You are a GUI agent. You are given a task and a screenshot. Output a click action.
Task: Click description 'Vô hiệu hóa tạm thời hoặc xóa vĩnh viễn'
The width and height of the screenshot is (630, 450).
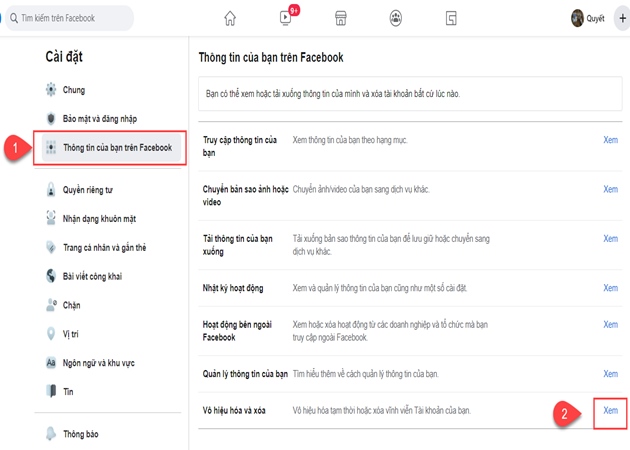point(381,410)
